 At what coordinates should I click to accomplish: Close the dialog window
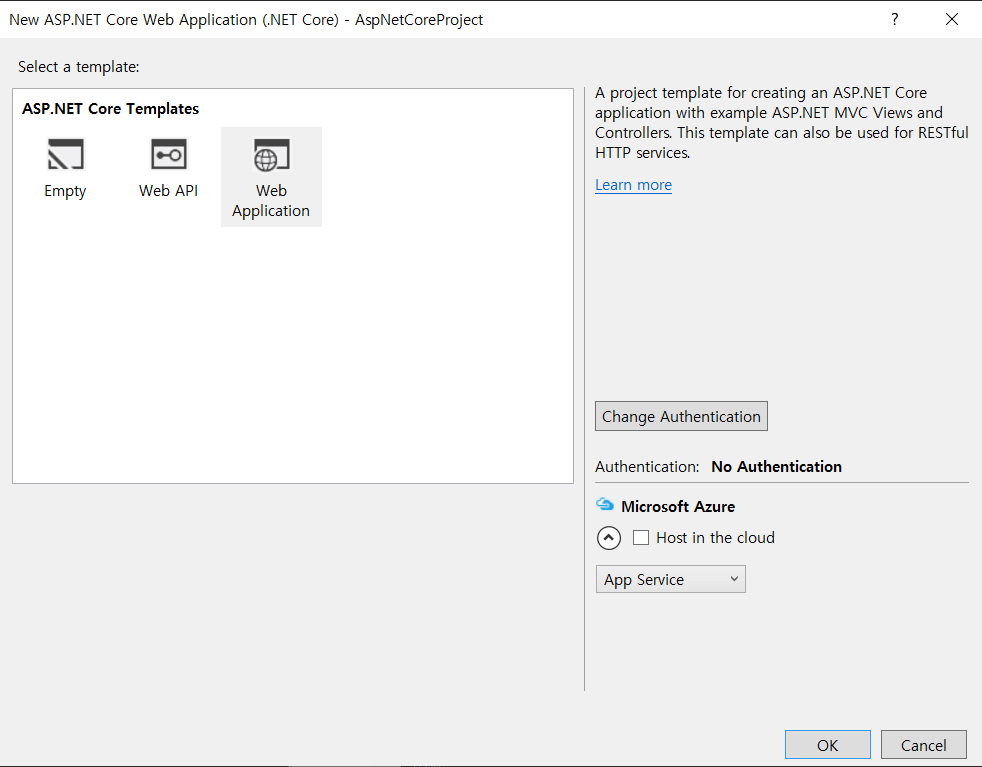point(951,19)
